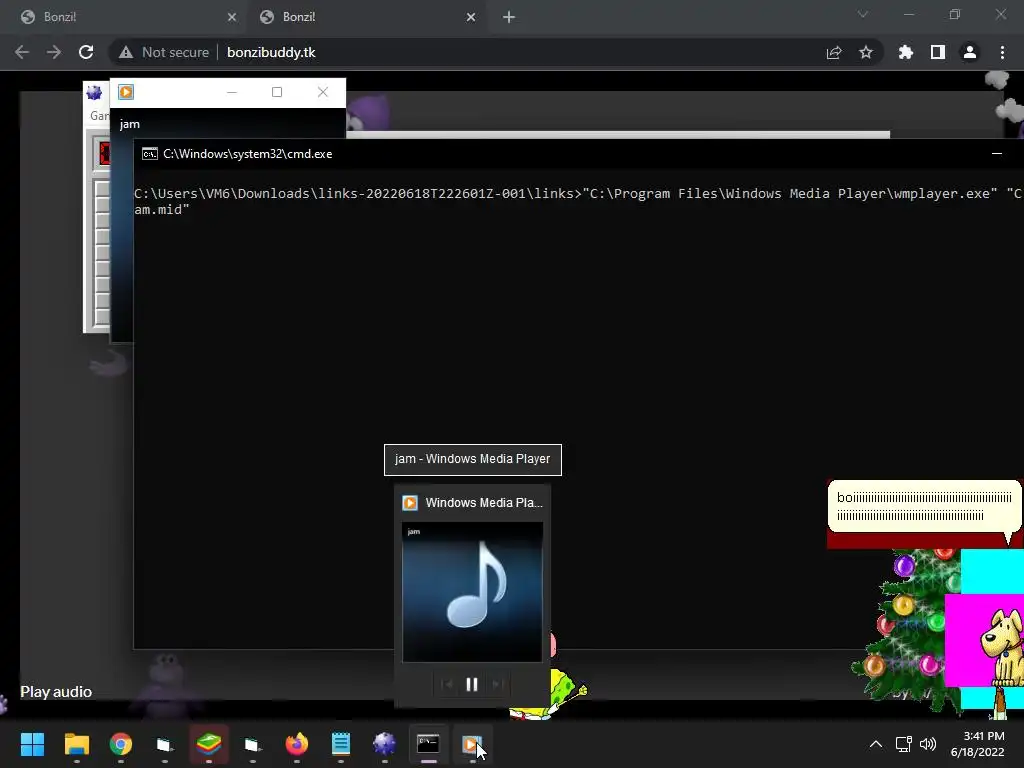
Task: Share this page via share icon
Action: (834, 52)
